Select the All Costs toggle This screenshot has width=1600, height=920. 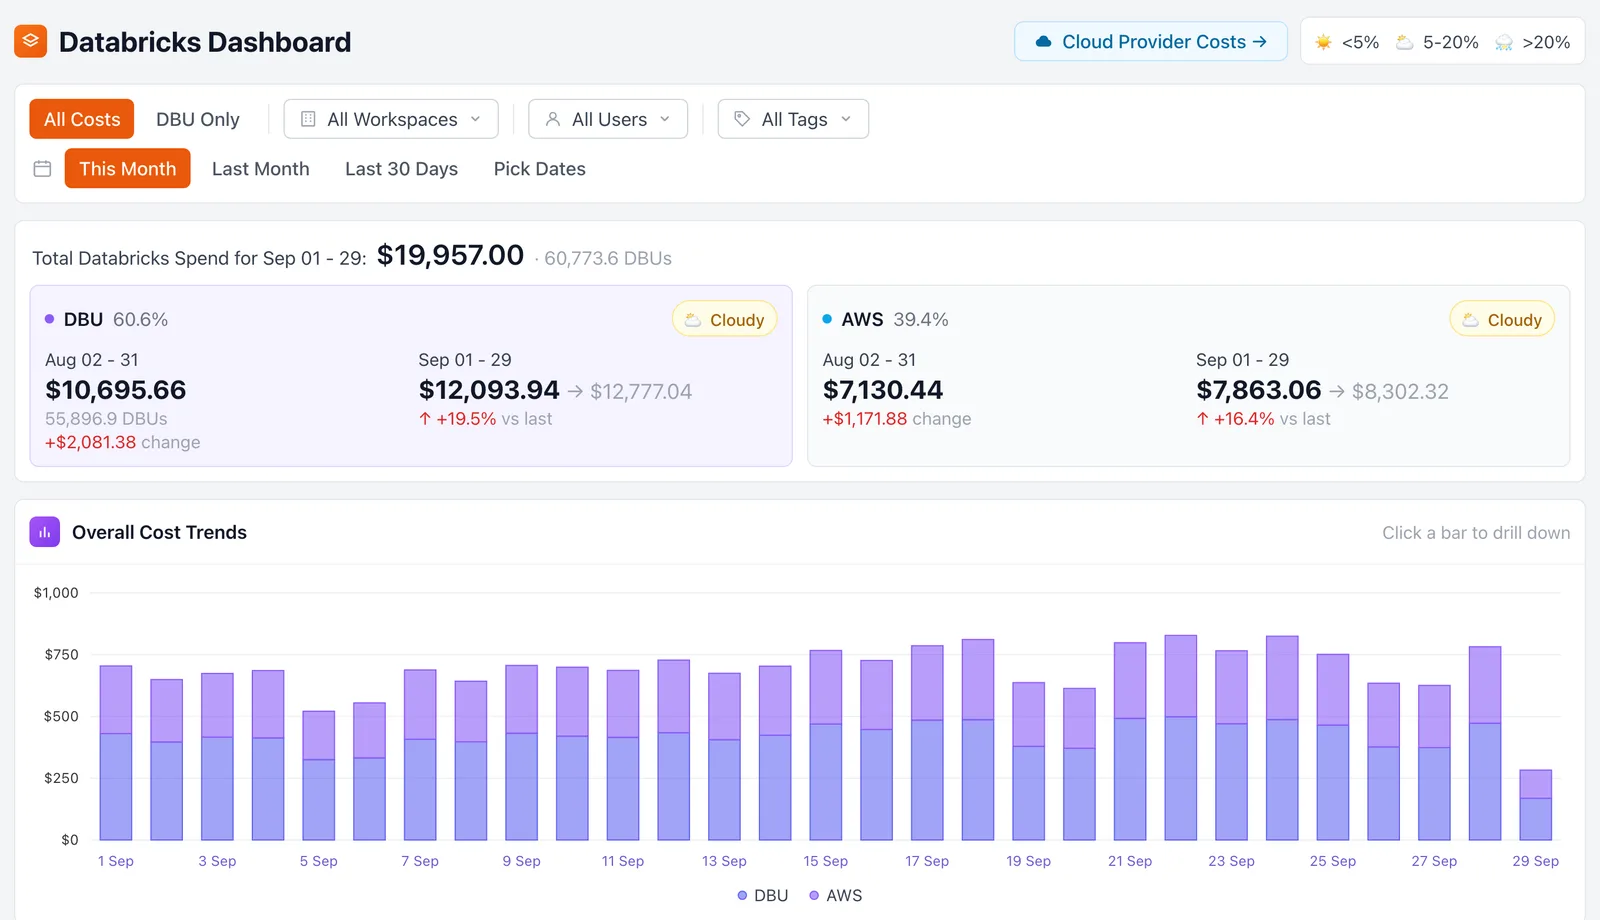pos(82,119)
